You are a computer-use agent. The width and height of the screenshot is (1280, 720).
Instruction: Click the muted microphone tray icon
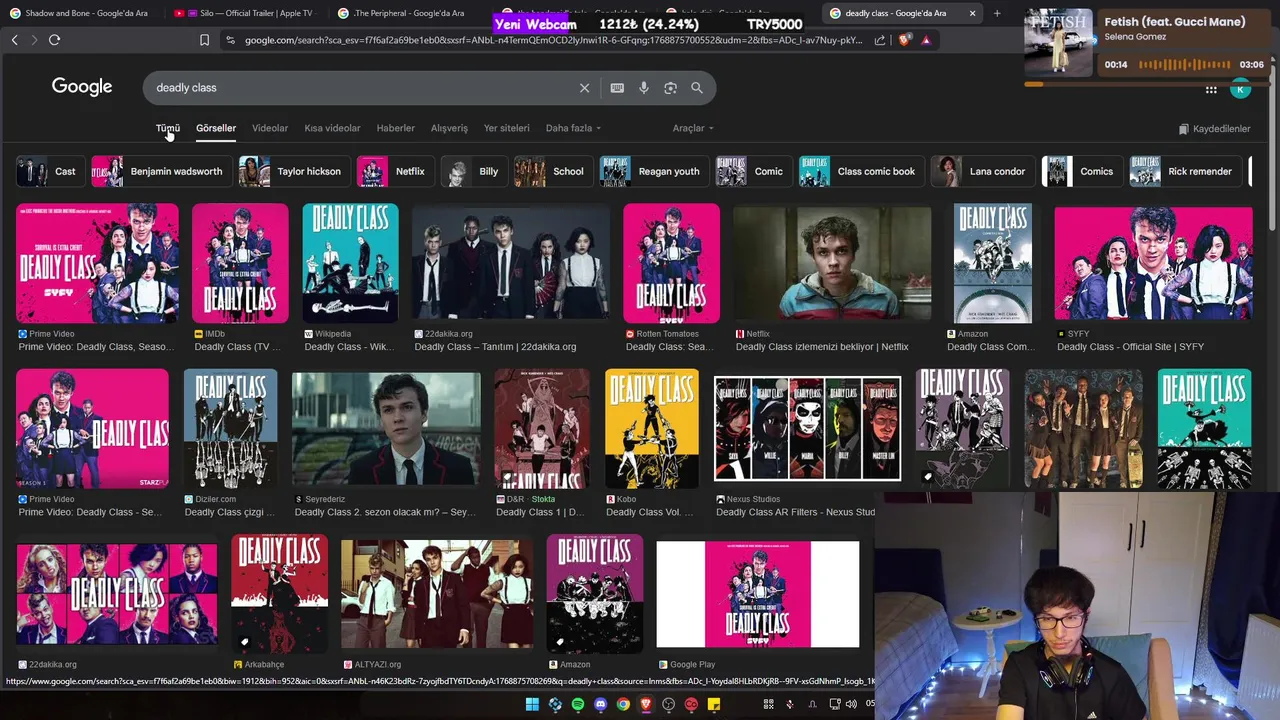[790, 705]
